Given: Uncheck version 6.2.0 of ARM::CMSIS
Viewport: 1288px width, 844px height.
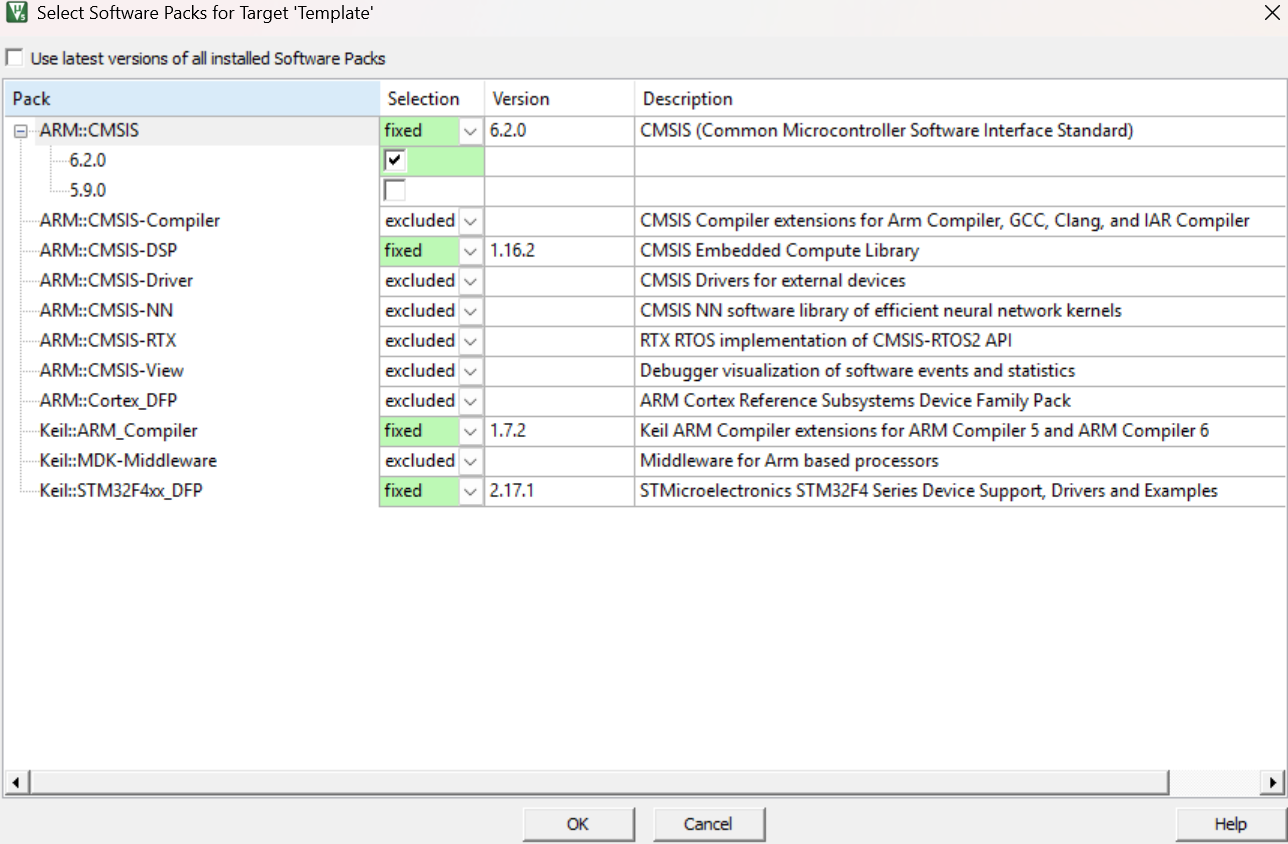Looking at the screenshot, I should 393,160.
